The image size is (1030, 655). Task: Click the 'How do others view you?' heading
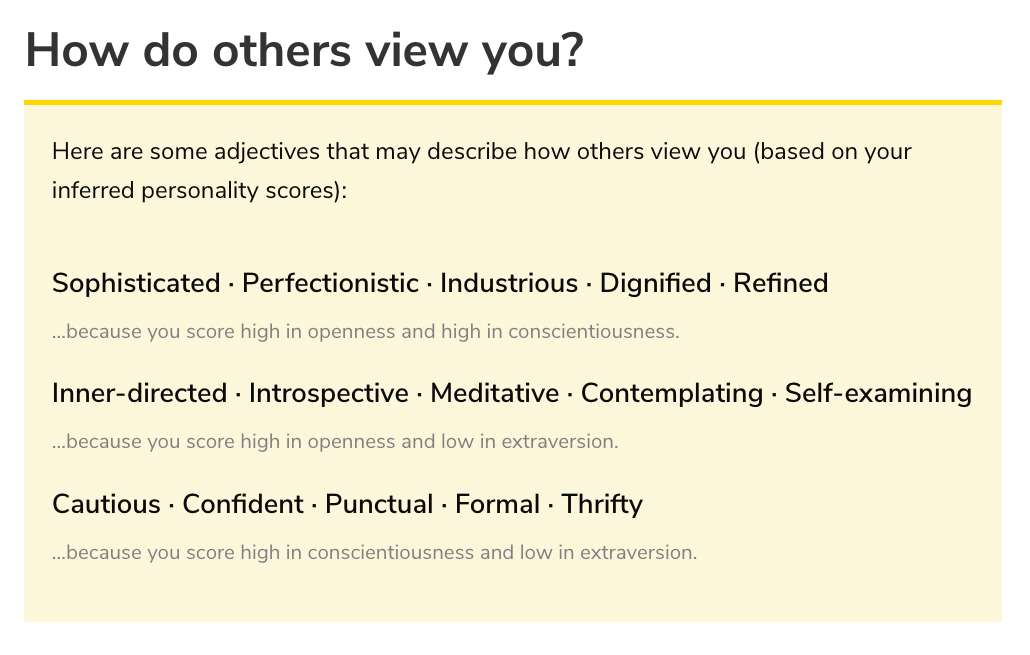(303, 50)
